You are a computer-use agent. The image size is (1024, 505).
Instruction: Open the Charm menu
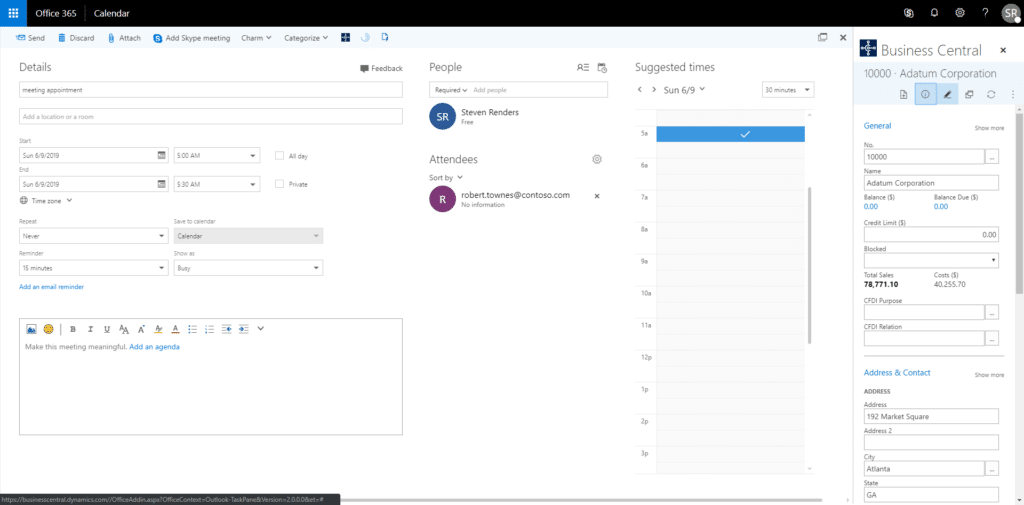click(257, 38)
